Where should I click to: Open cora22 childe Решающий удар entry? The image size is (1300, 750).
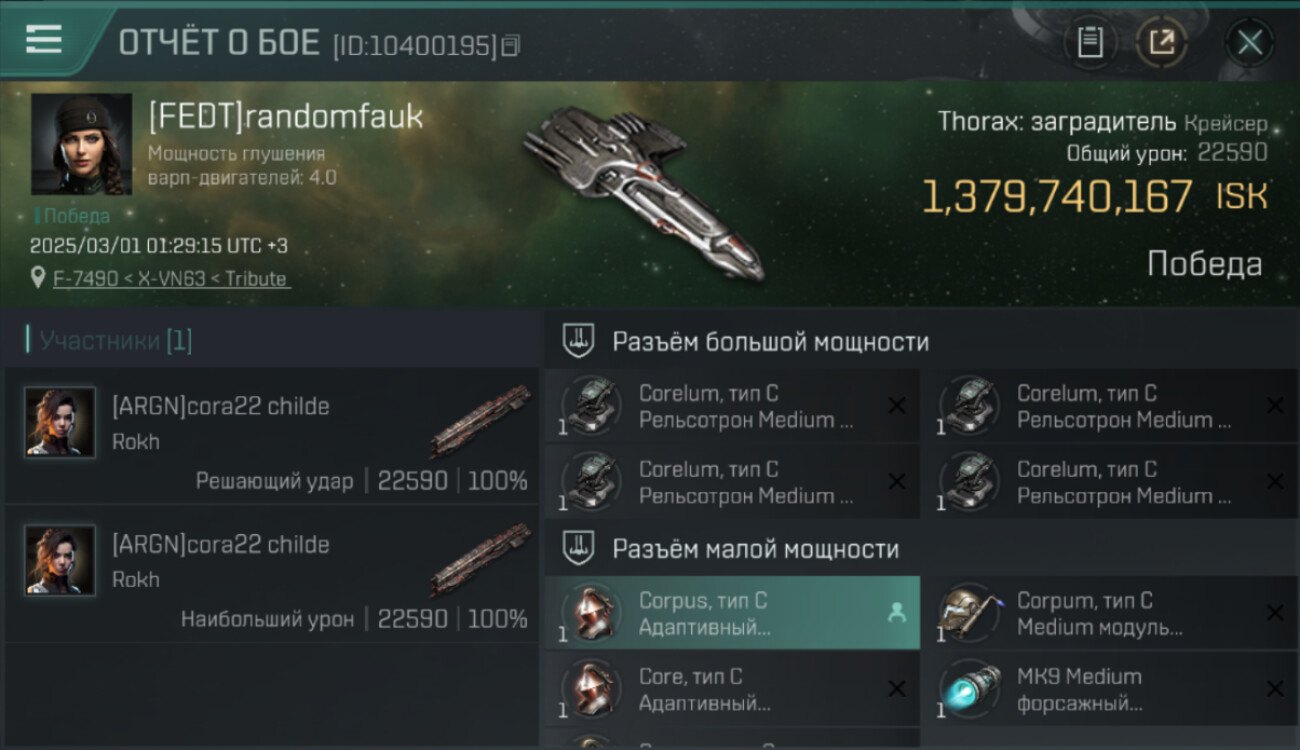(271, 436)
